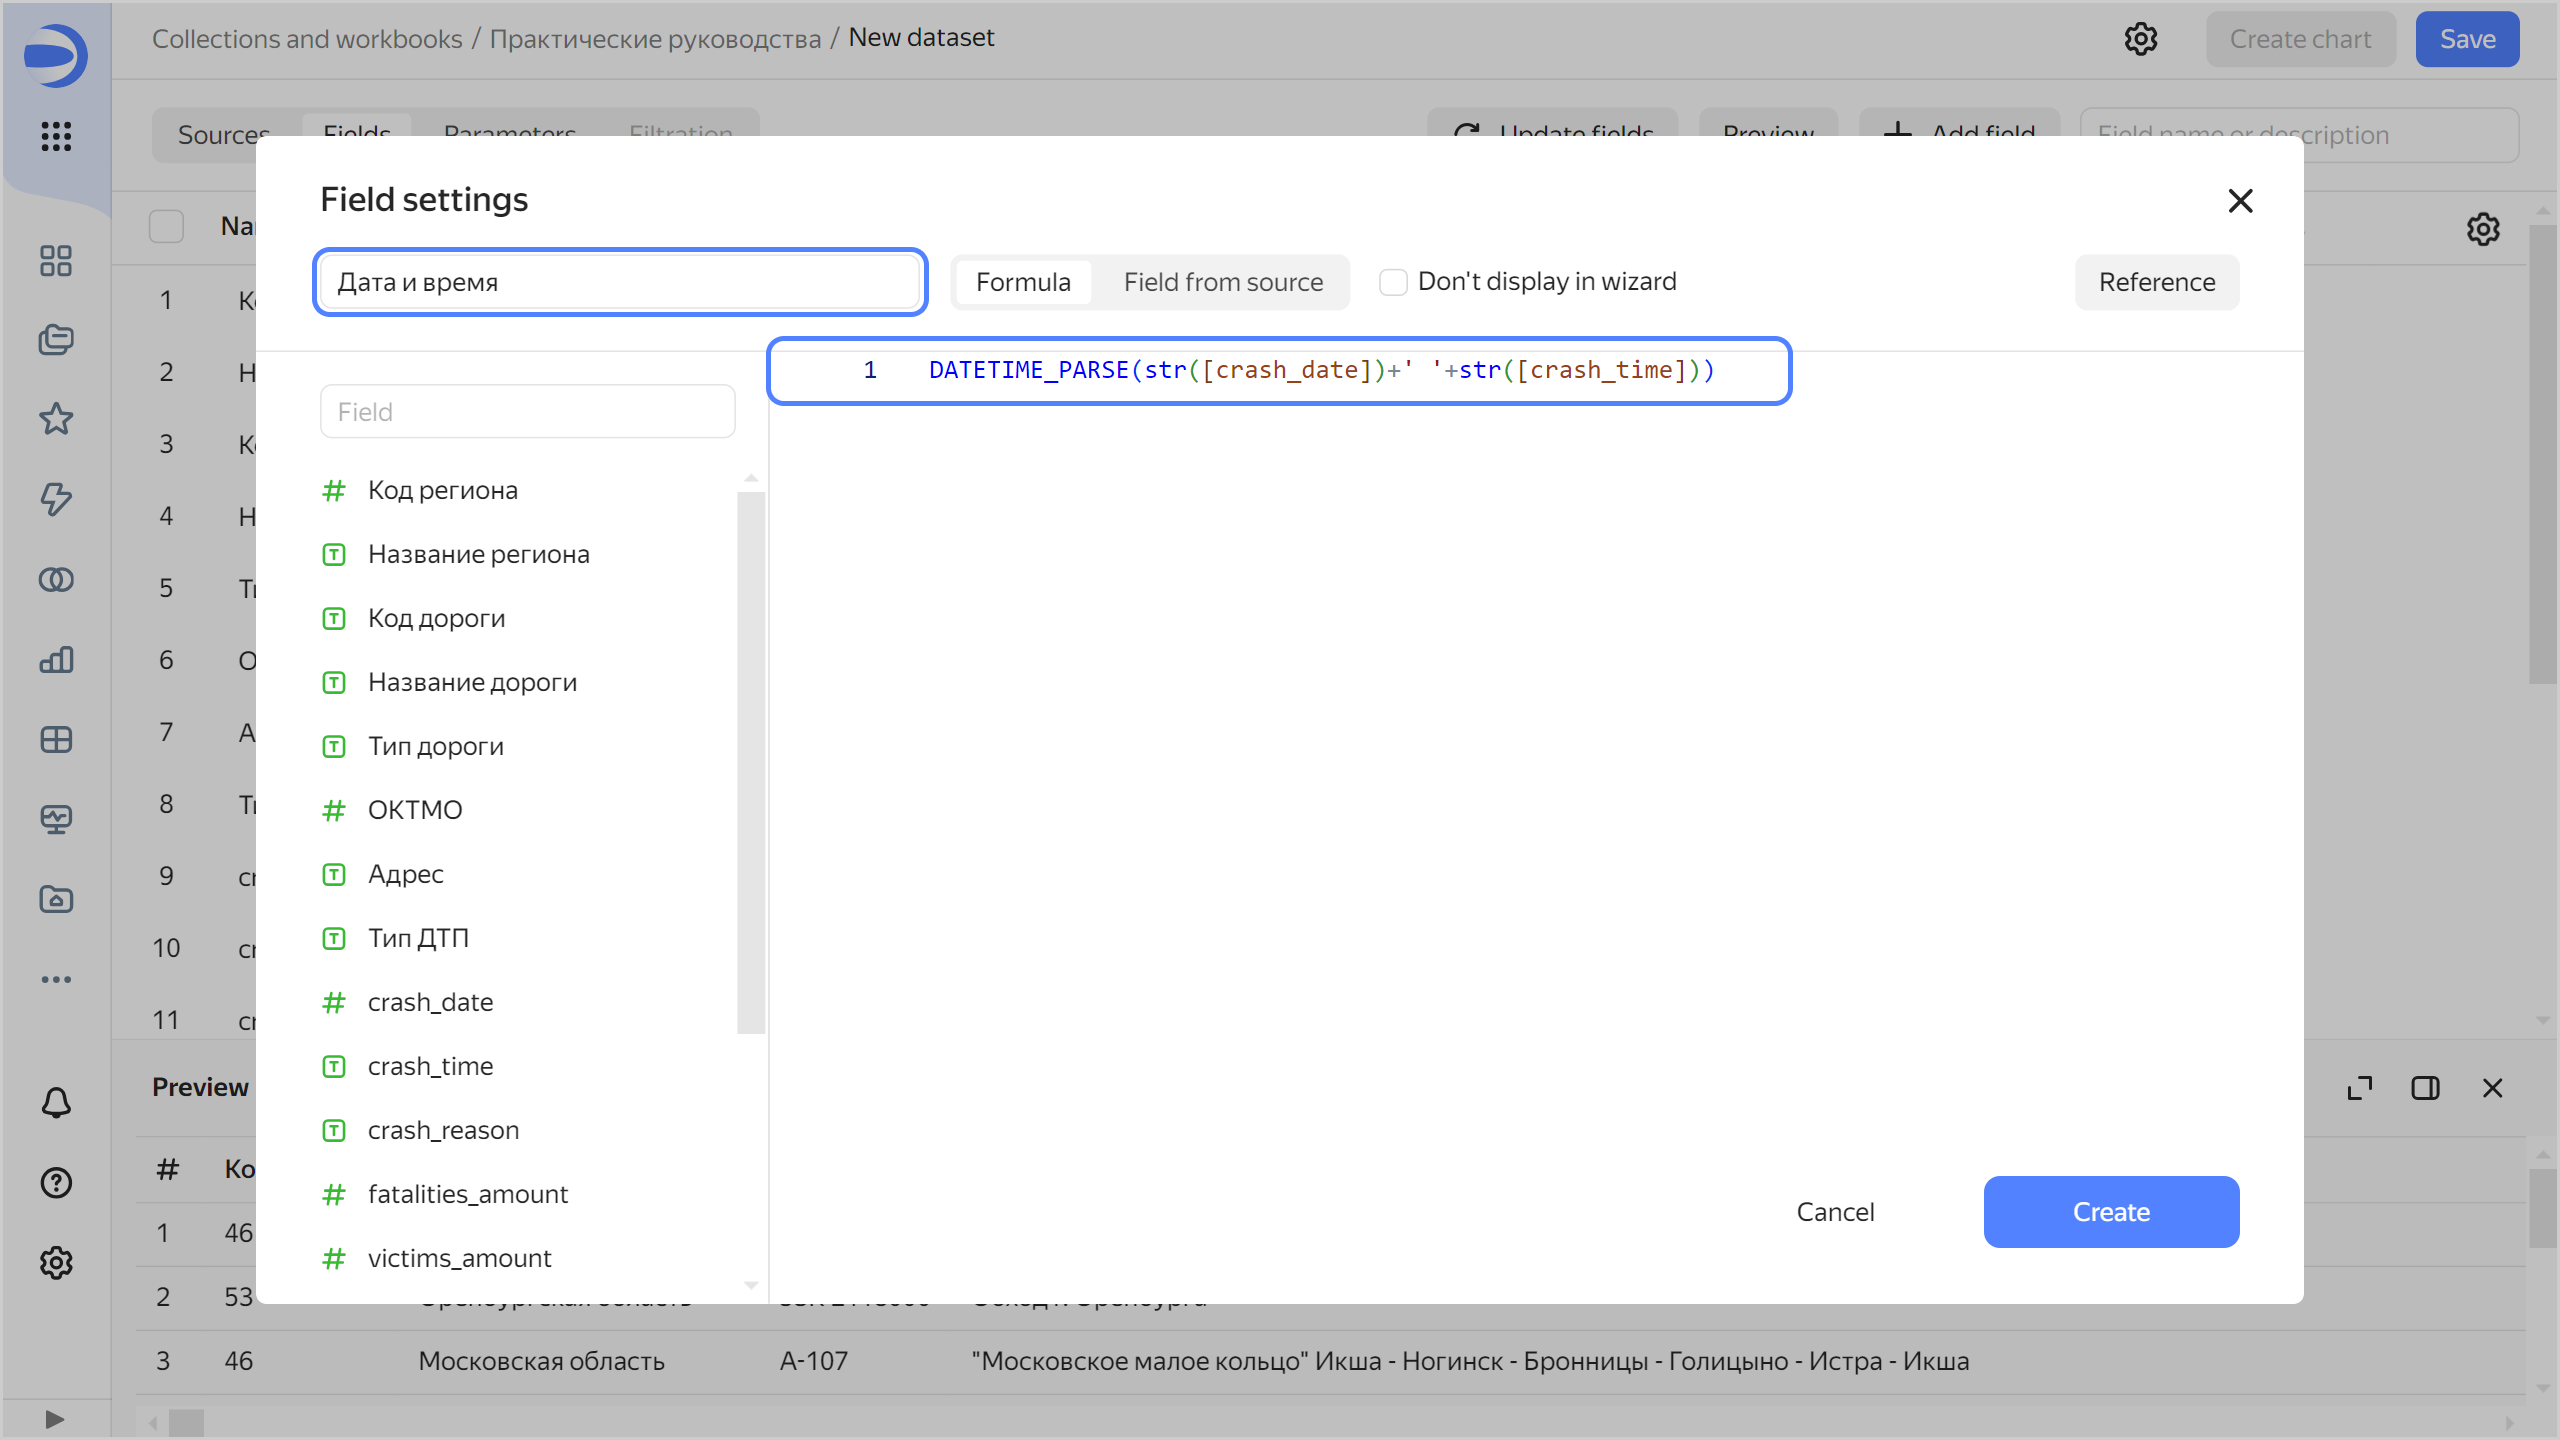Expand the left sidebar with arrow
The width and height of the screenshot is (2560, 1440).
click(55, 1419)
